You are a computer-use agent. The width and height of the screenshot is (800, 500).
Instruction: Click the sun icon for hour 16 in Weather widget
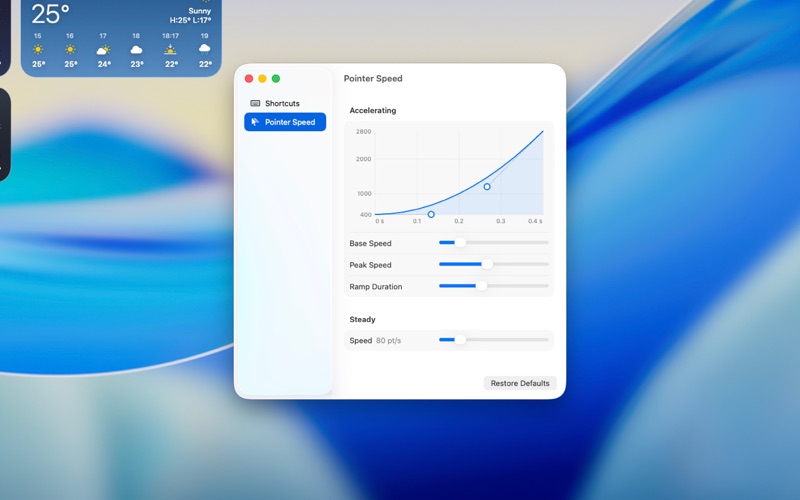[x=70, y=49]
